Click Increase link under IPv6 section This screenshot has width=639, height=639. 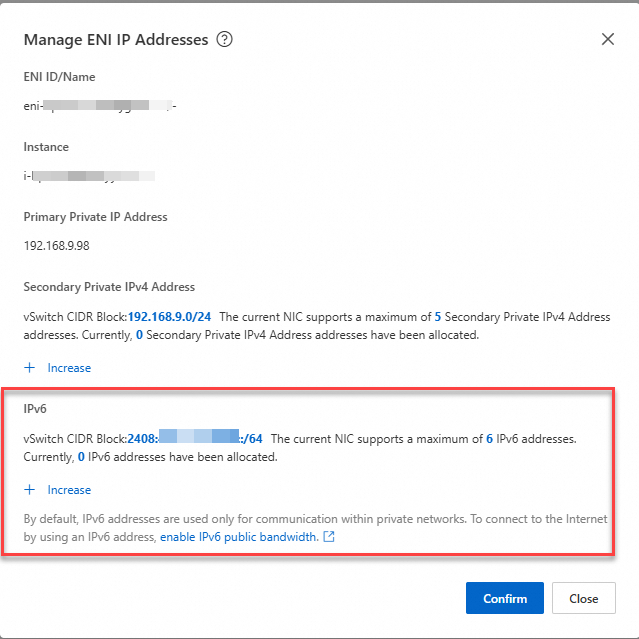click(x=69, y=490)
